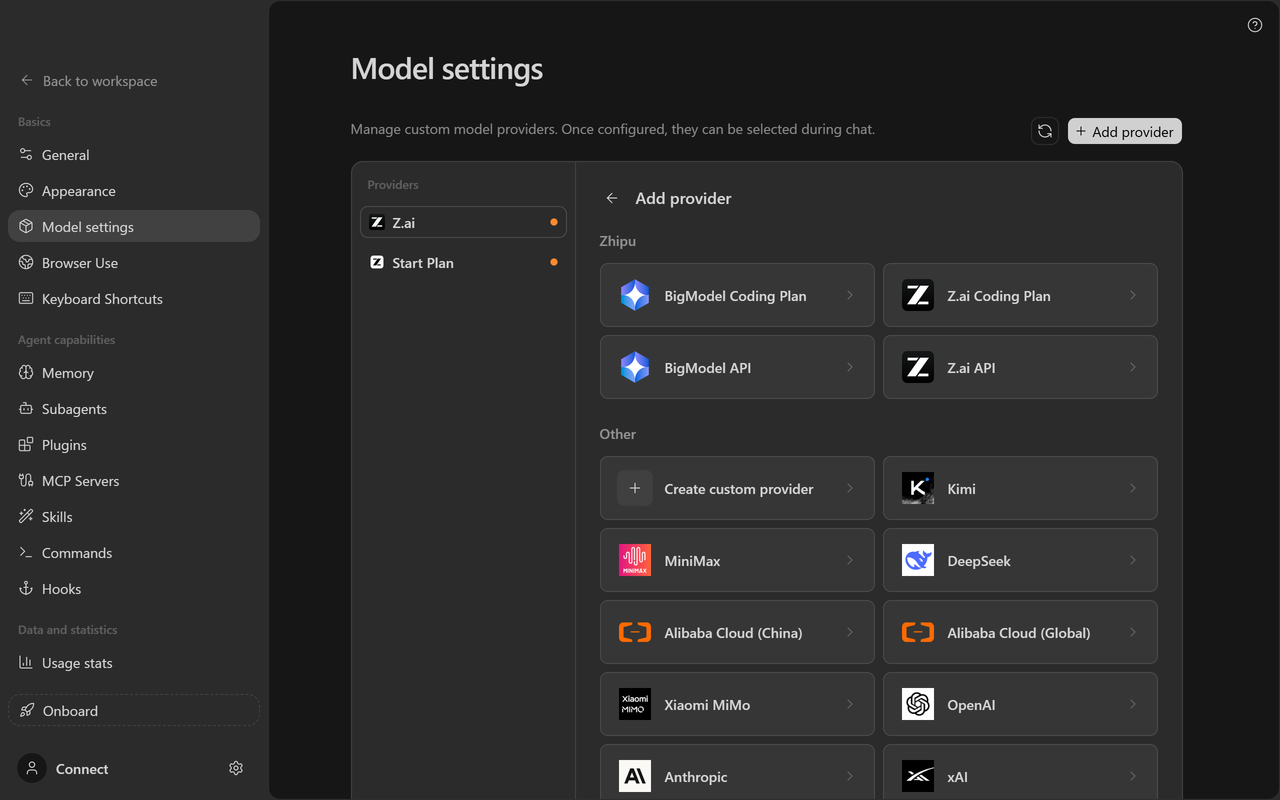1280x800 pixels.
Task: Open the Plugins section
Action: point(134,445)
